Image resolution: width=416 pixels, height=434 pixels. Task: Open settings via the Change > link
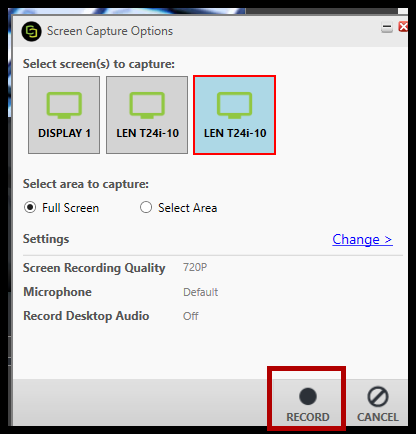tap(362, 239)
